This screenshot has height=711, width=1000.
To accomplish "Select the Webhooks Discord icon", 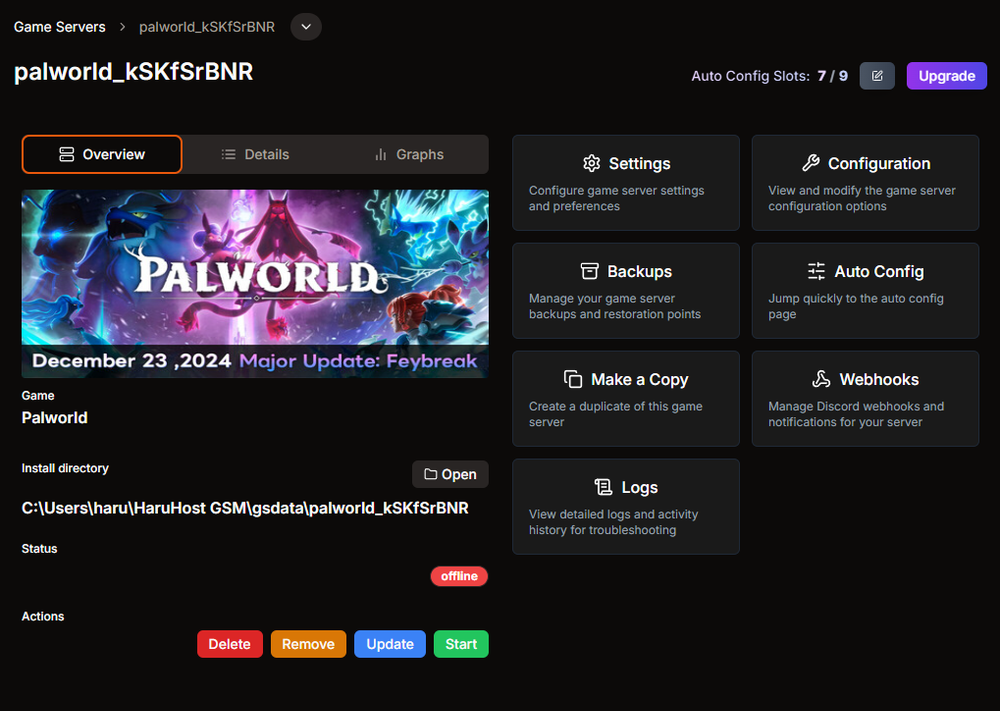I will click(821, 380).
